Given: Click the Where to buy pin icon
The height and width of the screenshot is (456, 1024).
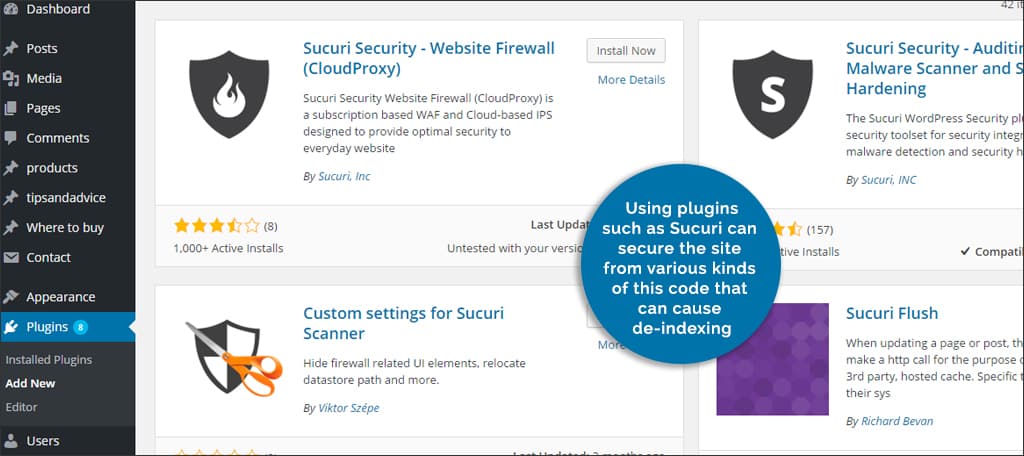Looking at the screenshot, I should coord(10,228).
